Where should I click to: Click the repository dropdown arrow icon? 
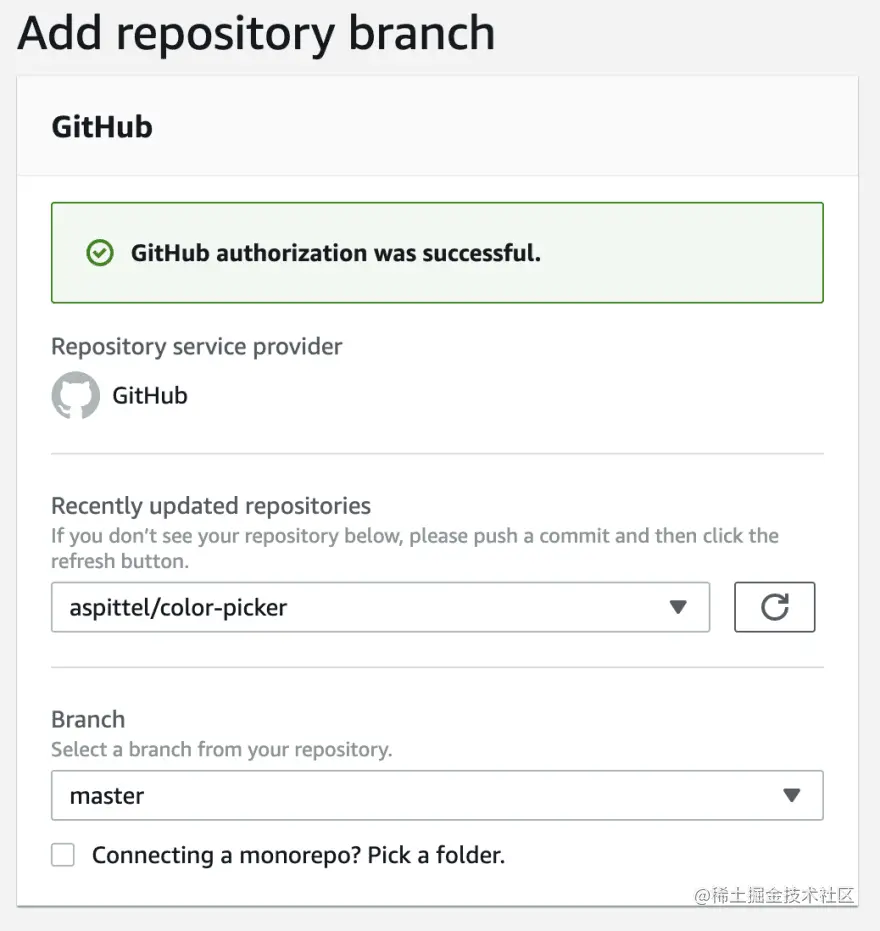click(679, 607)
